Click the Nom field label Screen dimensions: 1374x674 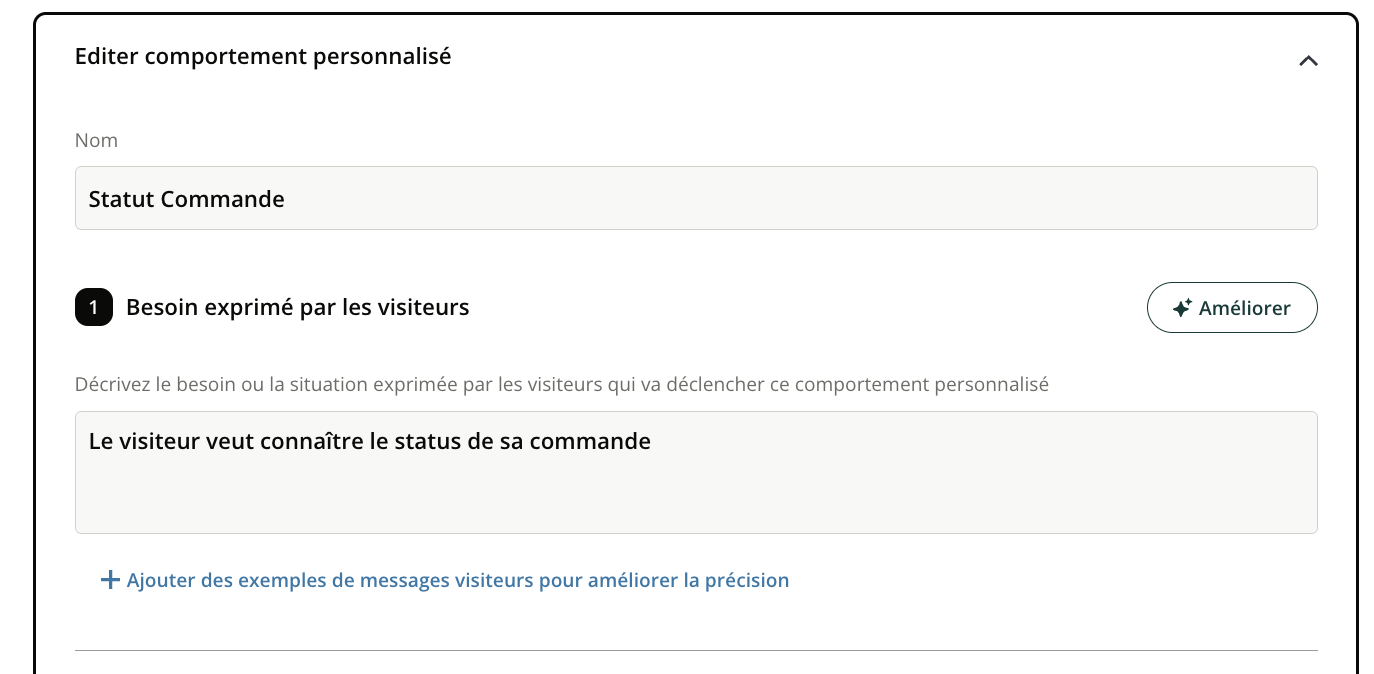(96, 141)
